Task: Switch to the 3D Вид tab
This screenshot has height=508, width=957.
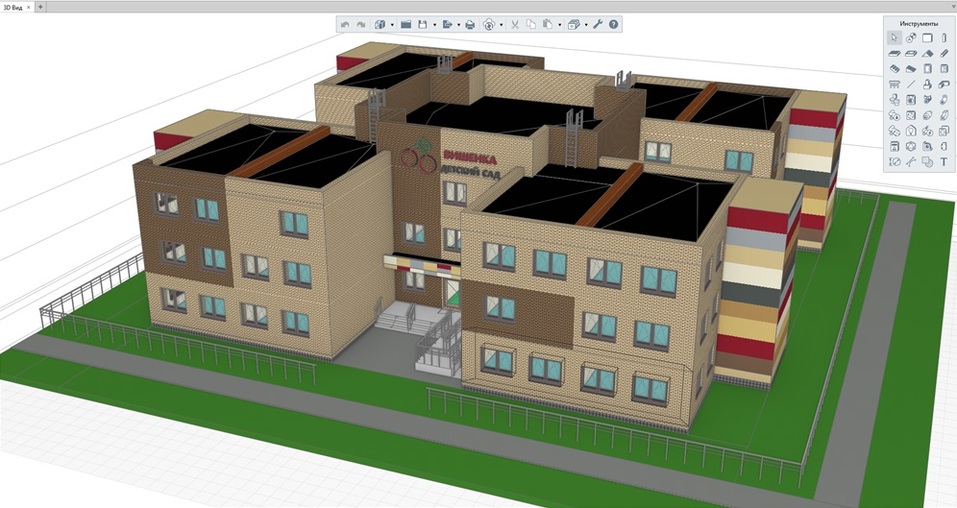Action: 13,7
